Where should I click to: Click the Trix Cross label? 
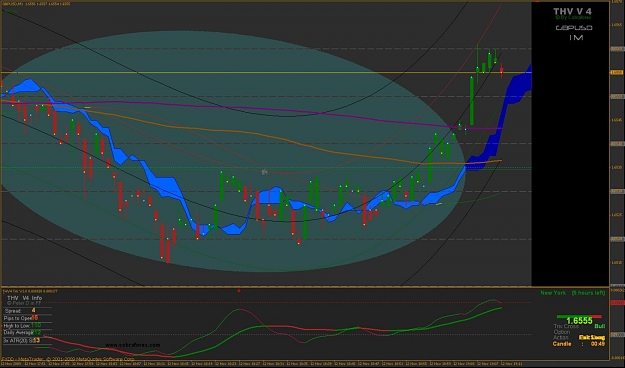566,326
